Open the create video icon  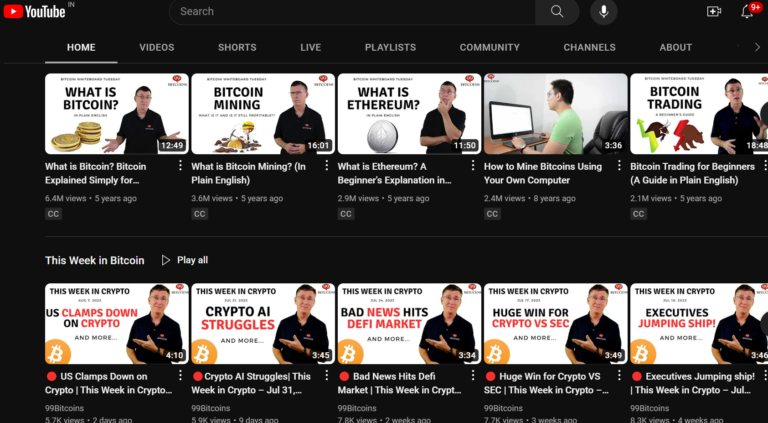tap(714, 11)
